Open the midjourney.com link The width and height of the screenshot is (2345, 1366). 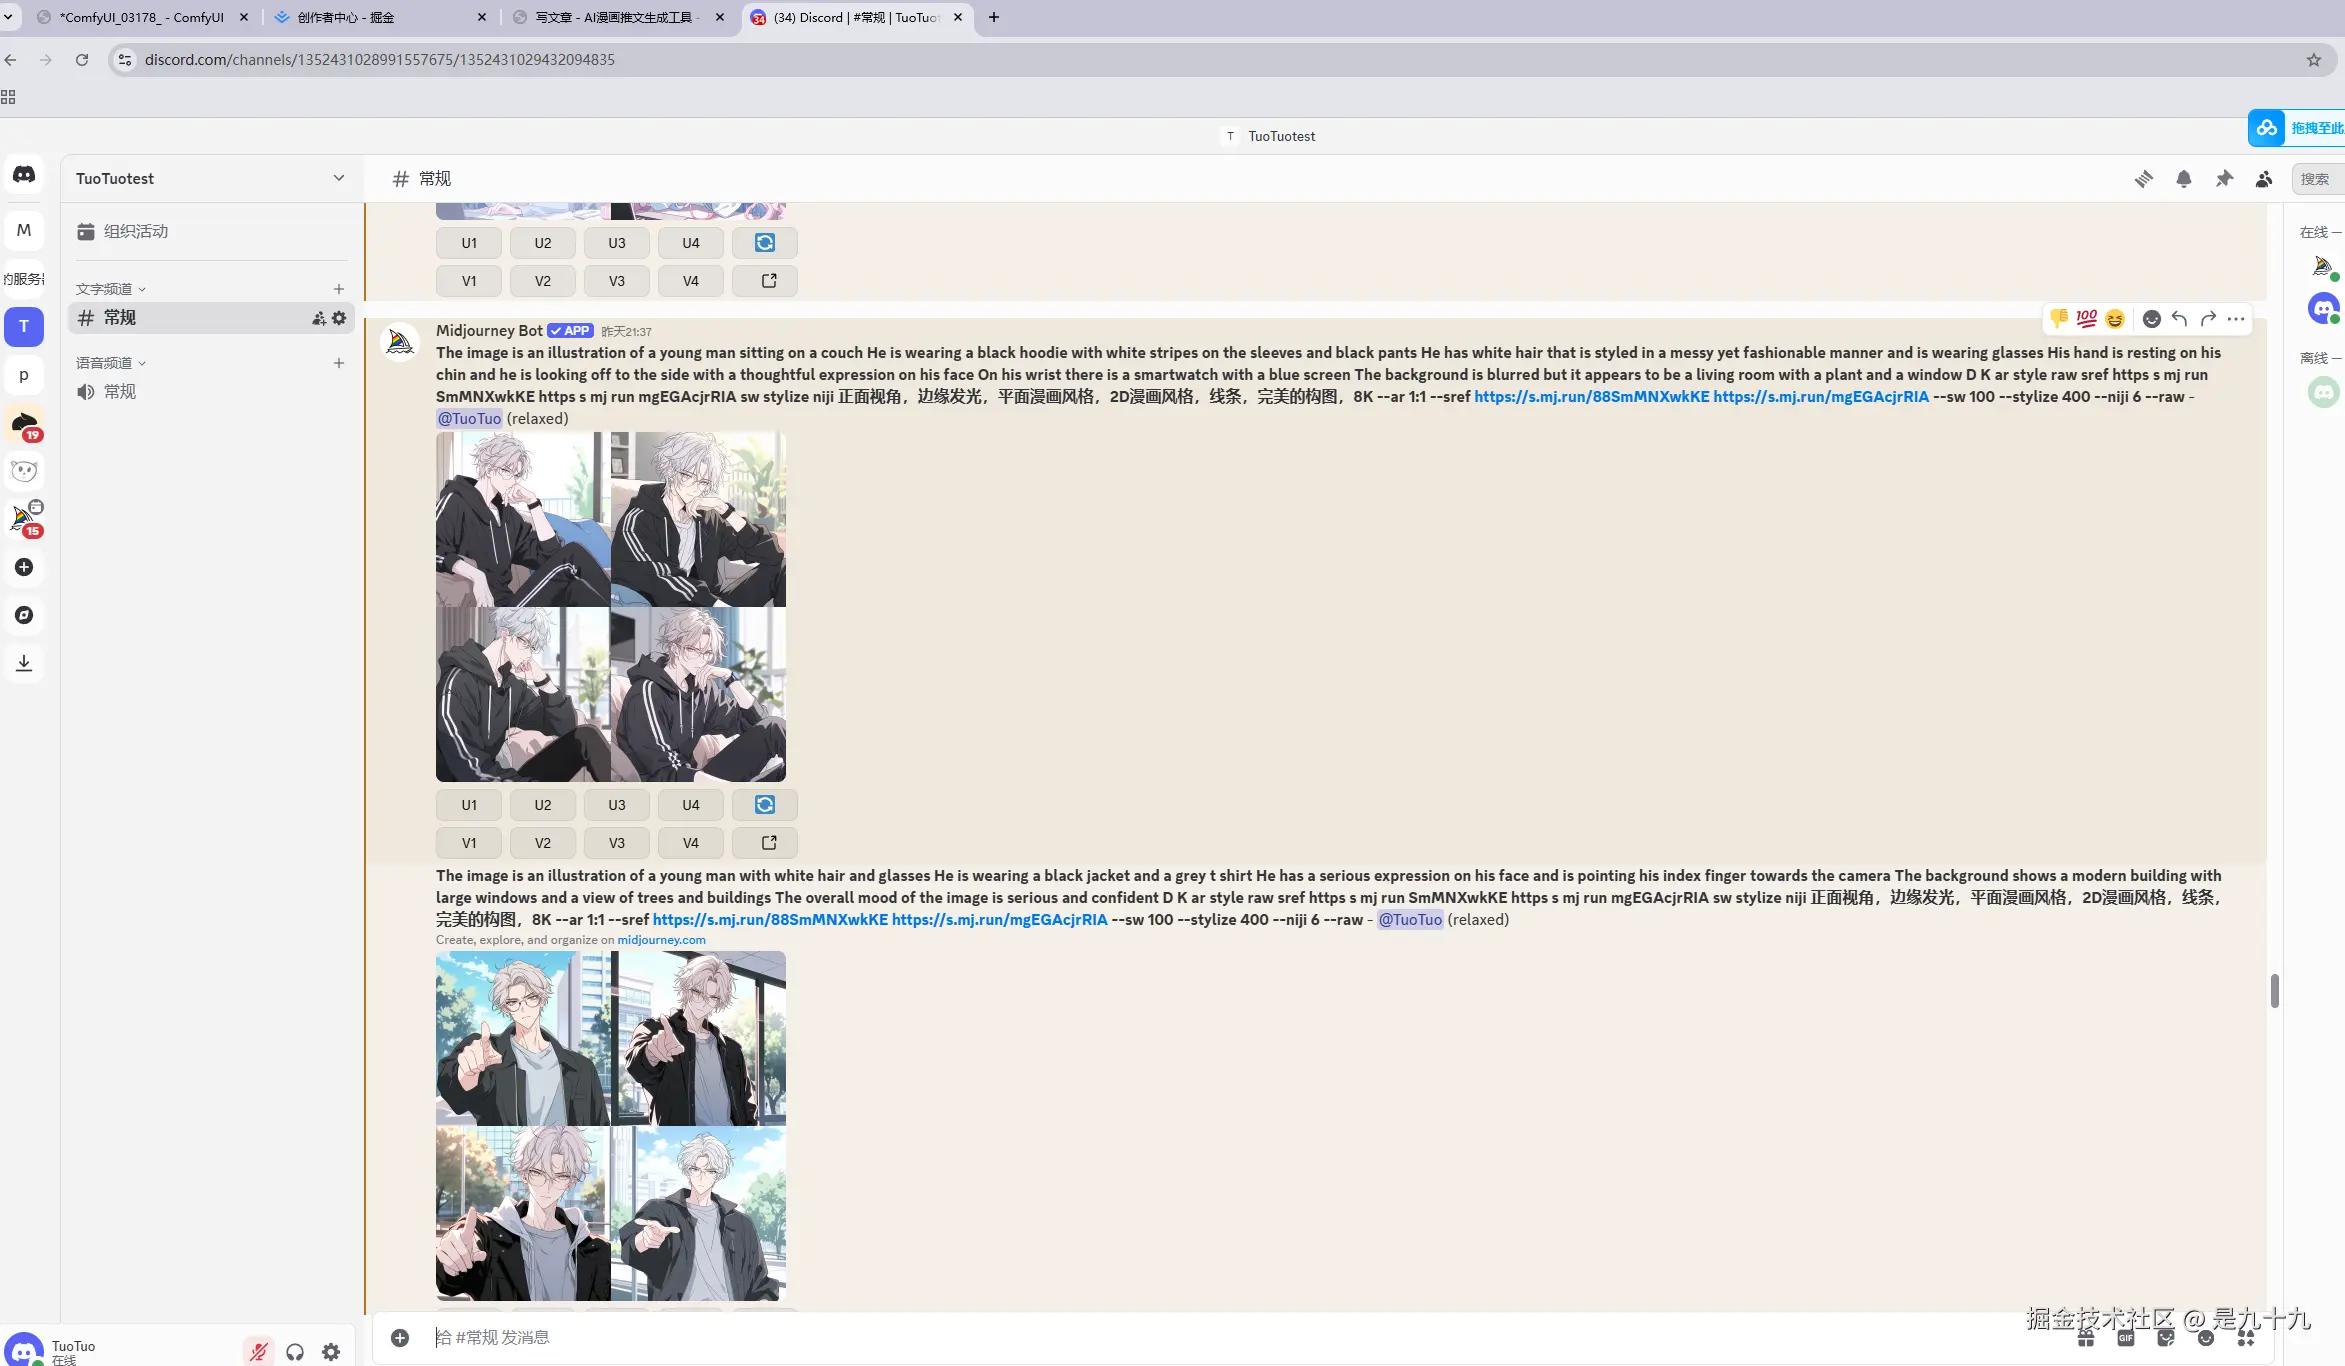[x=661, y=940]
